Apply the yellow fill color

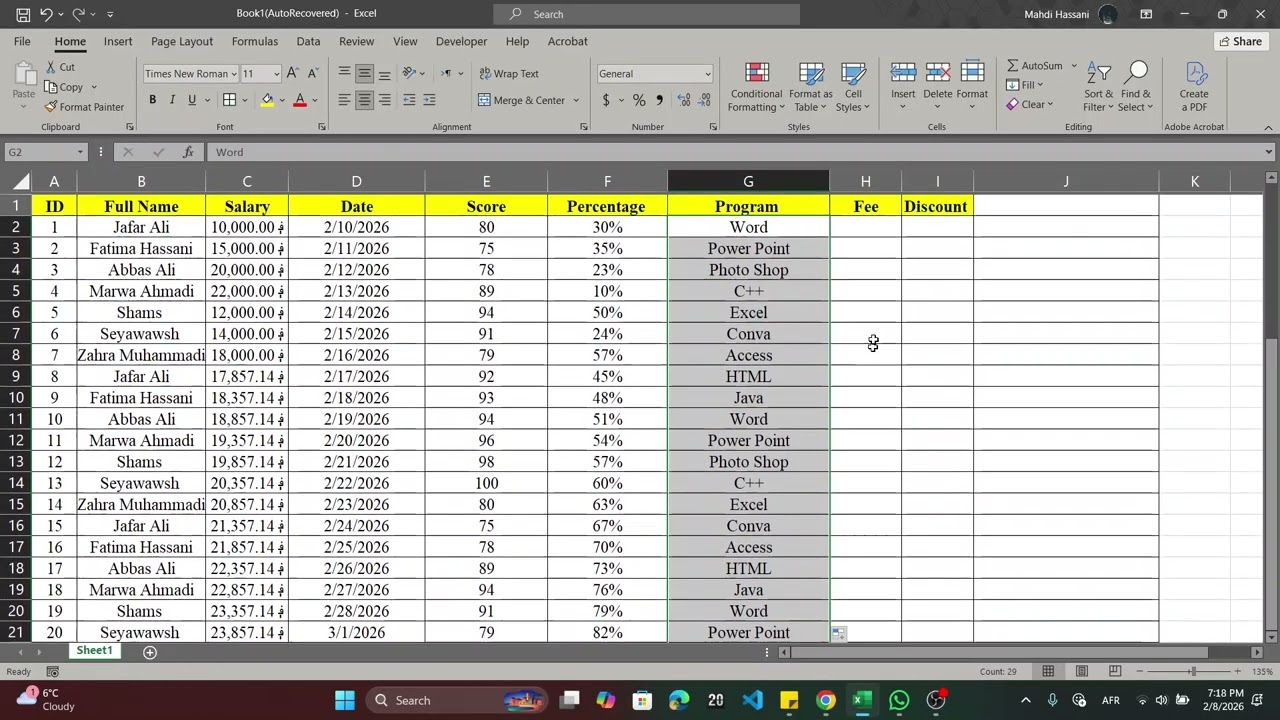coord(267,100)
